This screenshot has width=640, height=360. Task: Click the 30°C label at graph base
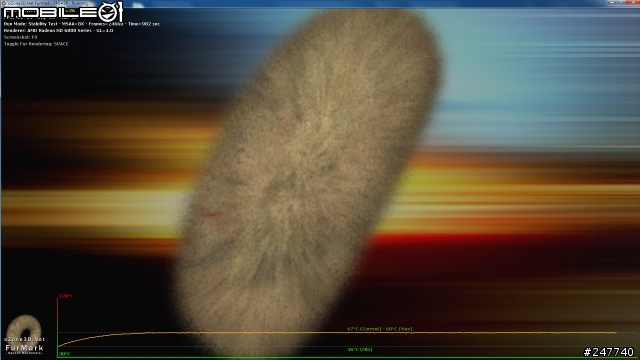64,354
